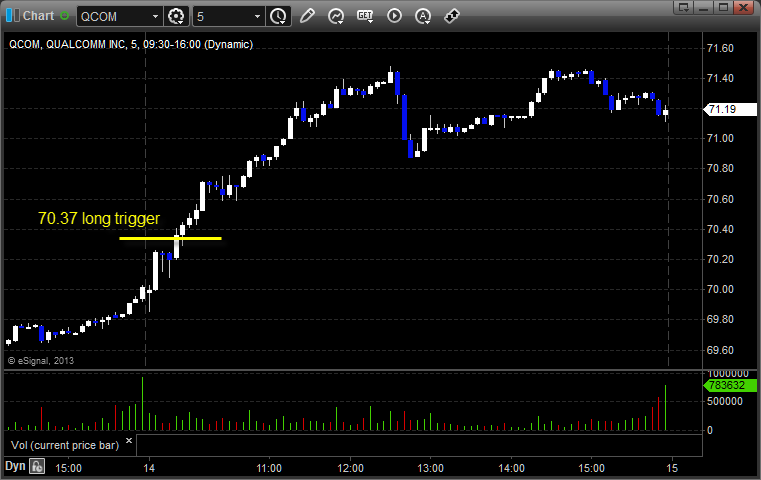Image resolution: width=761 pixels, height=480 pixels.
Task: Maximize the Chart window
Action: (724, 7)
